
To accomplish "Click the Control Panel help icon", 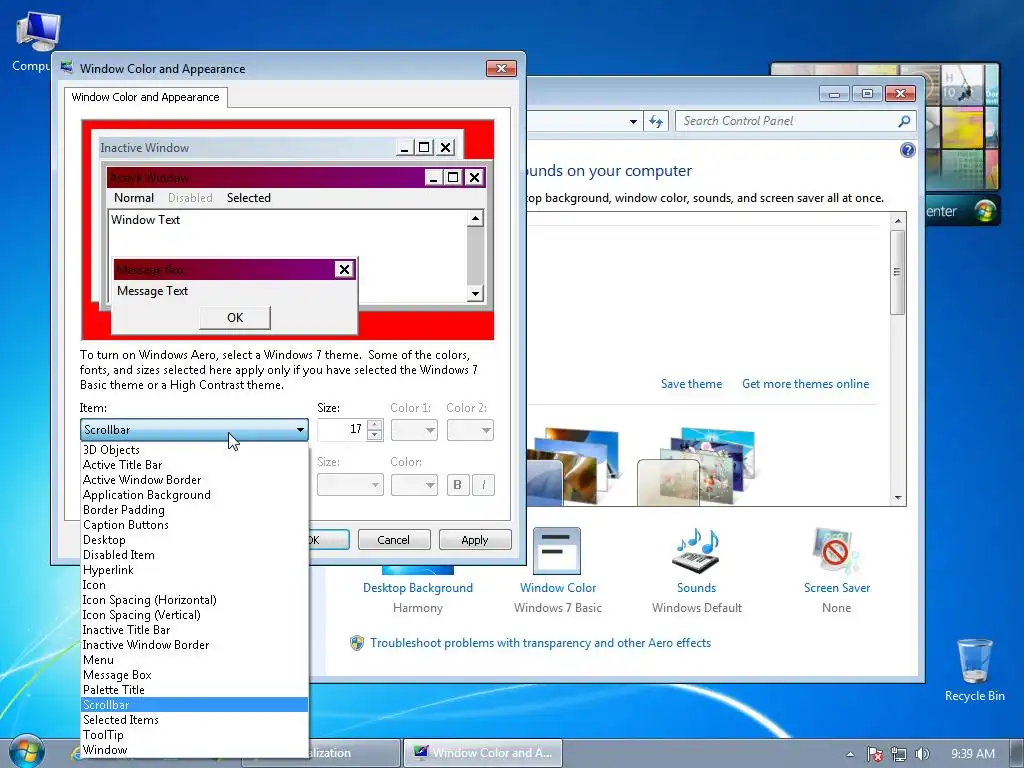I will (908, 150).
